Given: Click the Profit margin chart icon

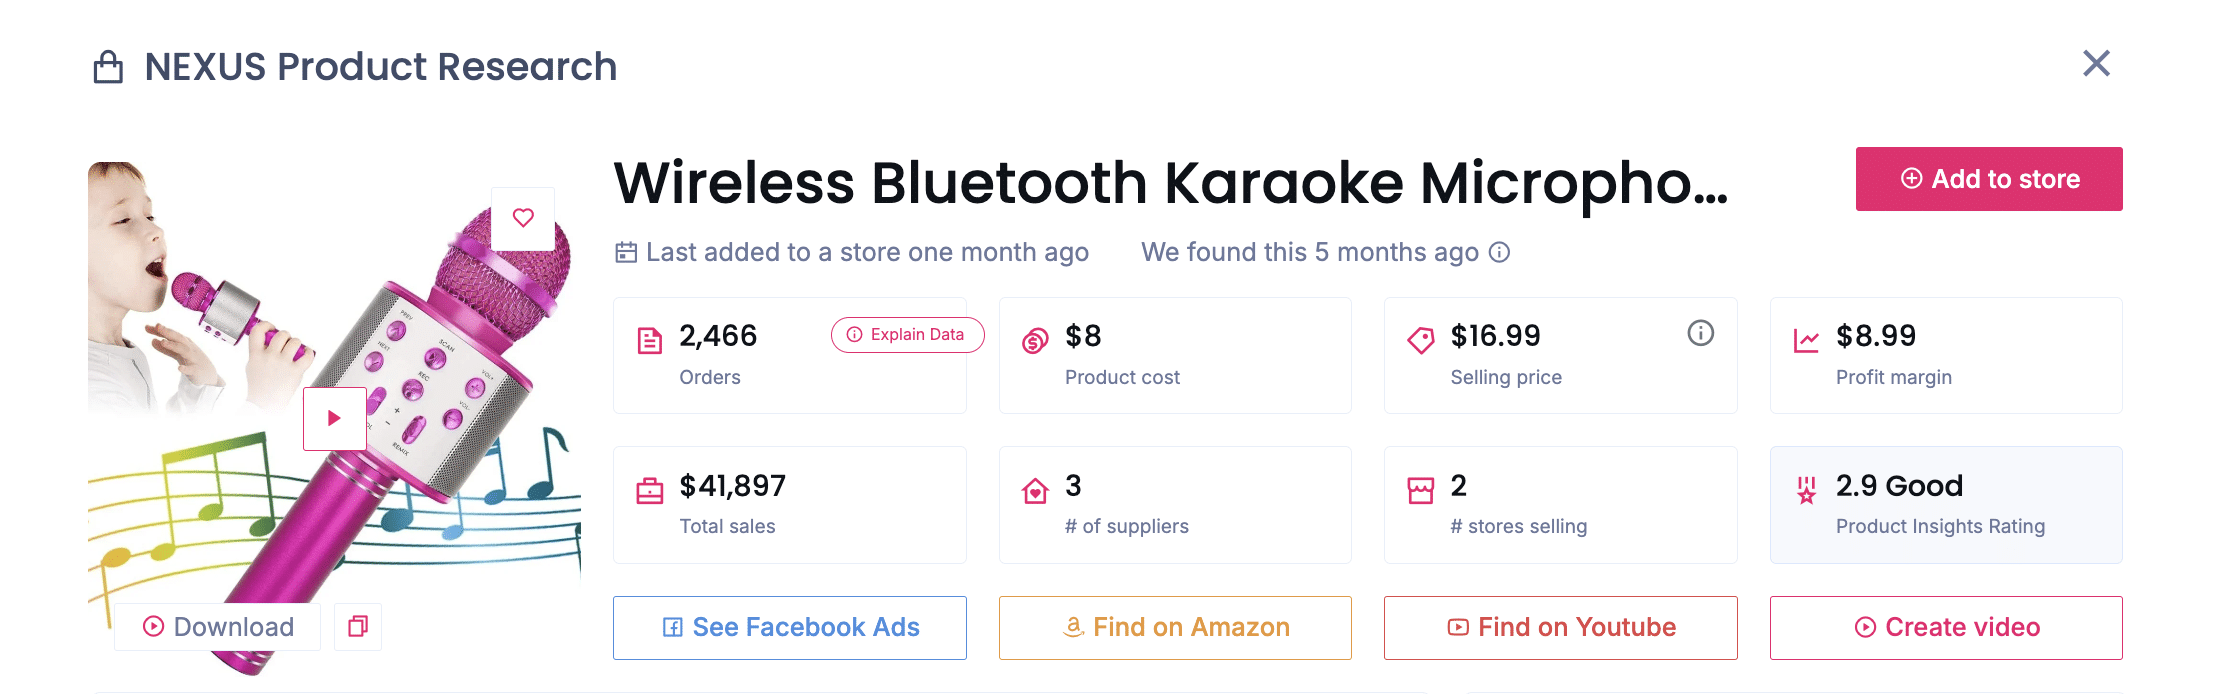Looking at the screenshot, I should [x=1806, y=341].
